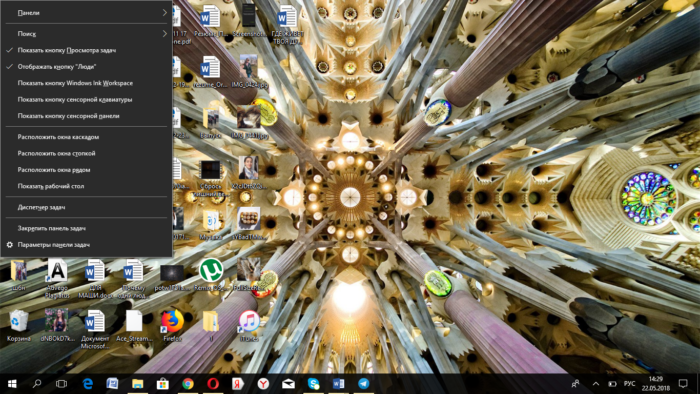Open the Yandex 'Я' taskbar icon
Image resolution: width=700 pixels, height=394 pixels.
click(x=238, y=384)
